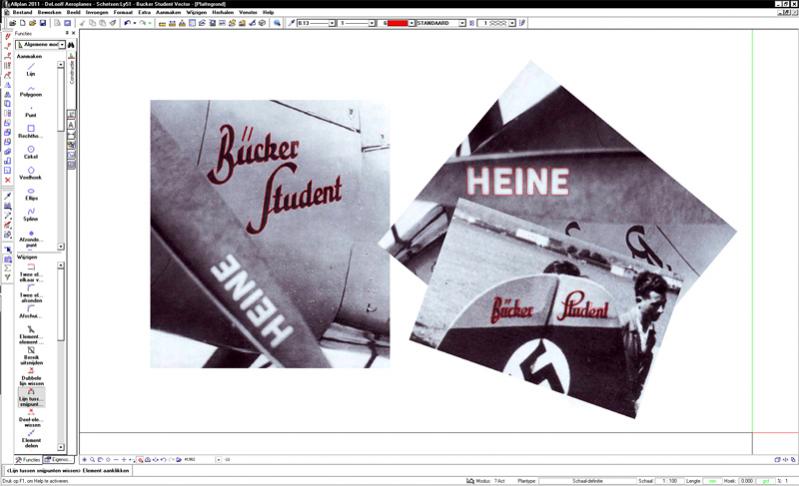Viewport: 799px width, 486px height.
Task: Pick the Afschuinen (chamfer) tool
Action: (x=31, y=312)
